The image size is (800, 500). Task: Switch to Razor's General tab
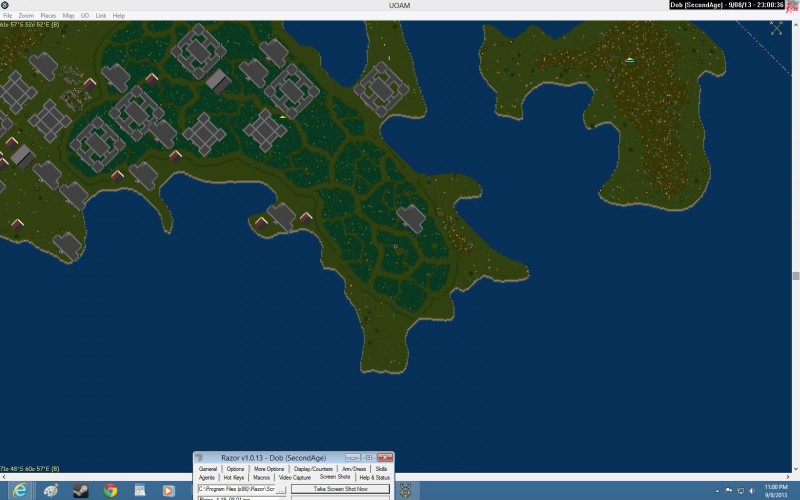(208, 468)
